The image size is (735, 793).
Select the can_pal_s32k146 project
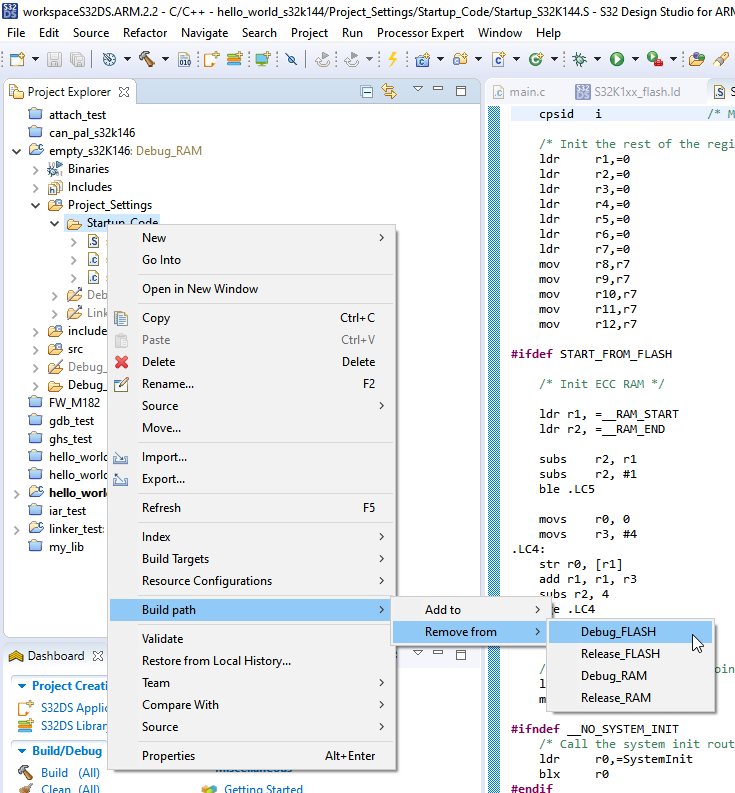tap(92, 133)
